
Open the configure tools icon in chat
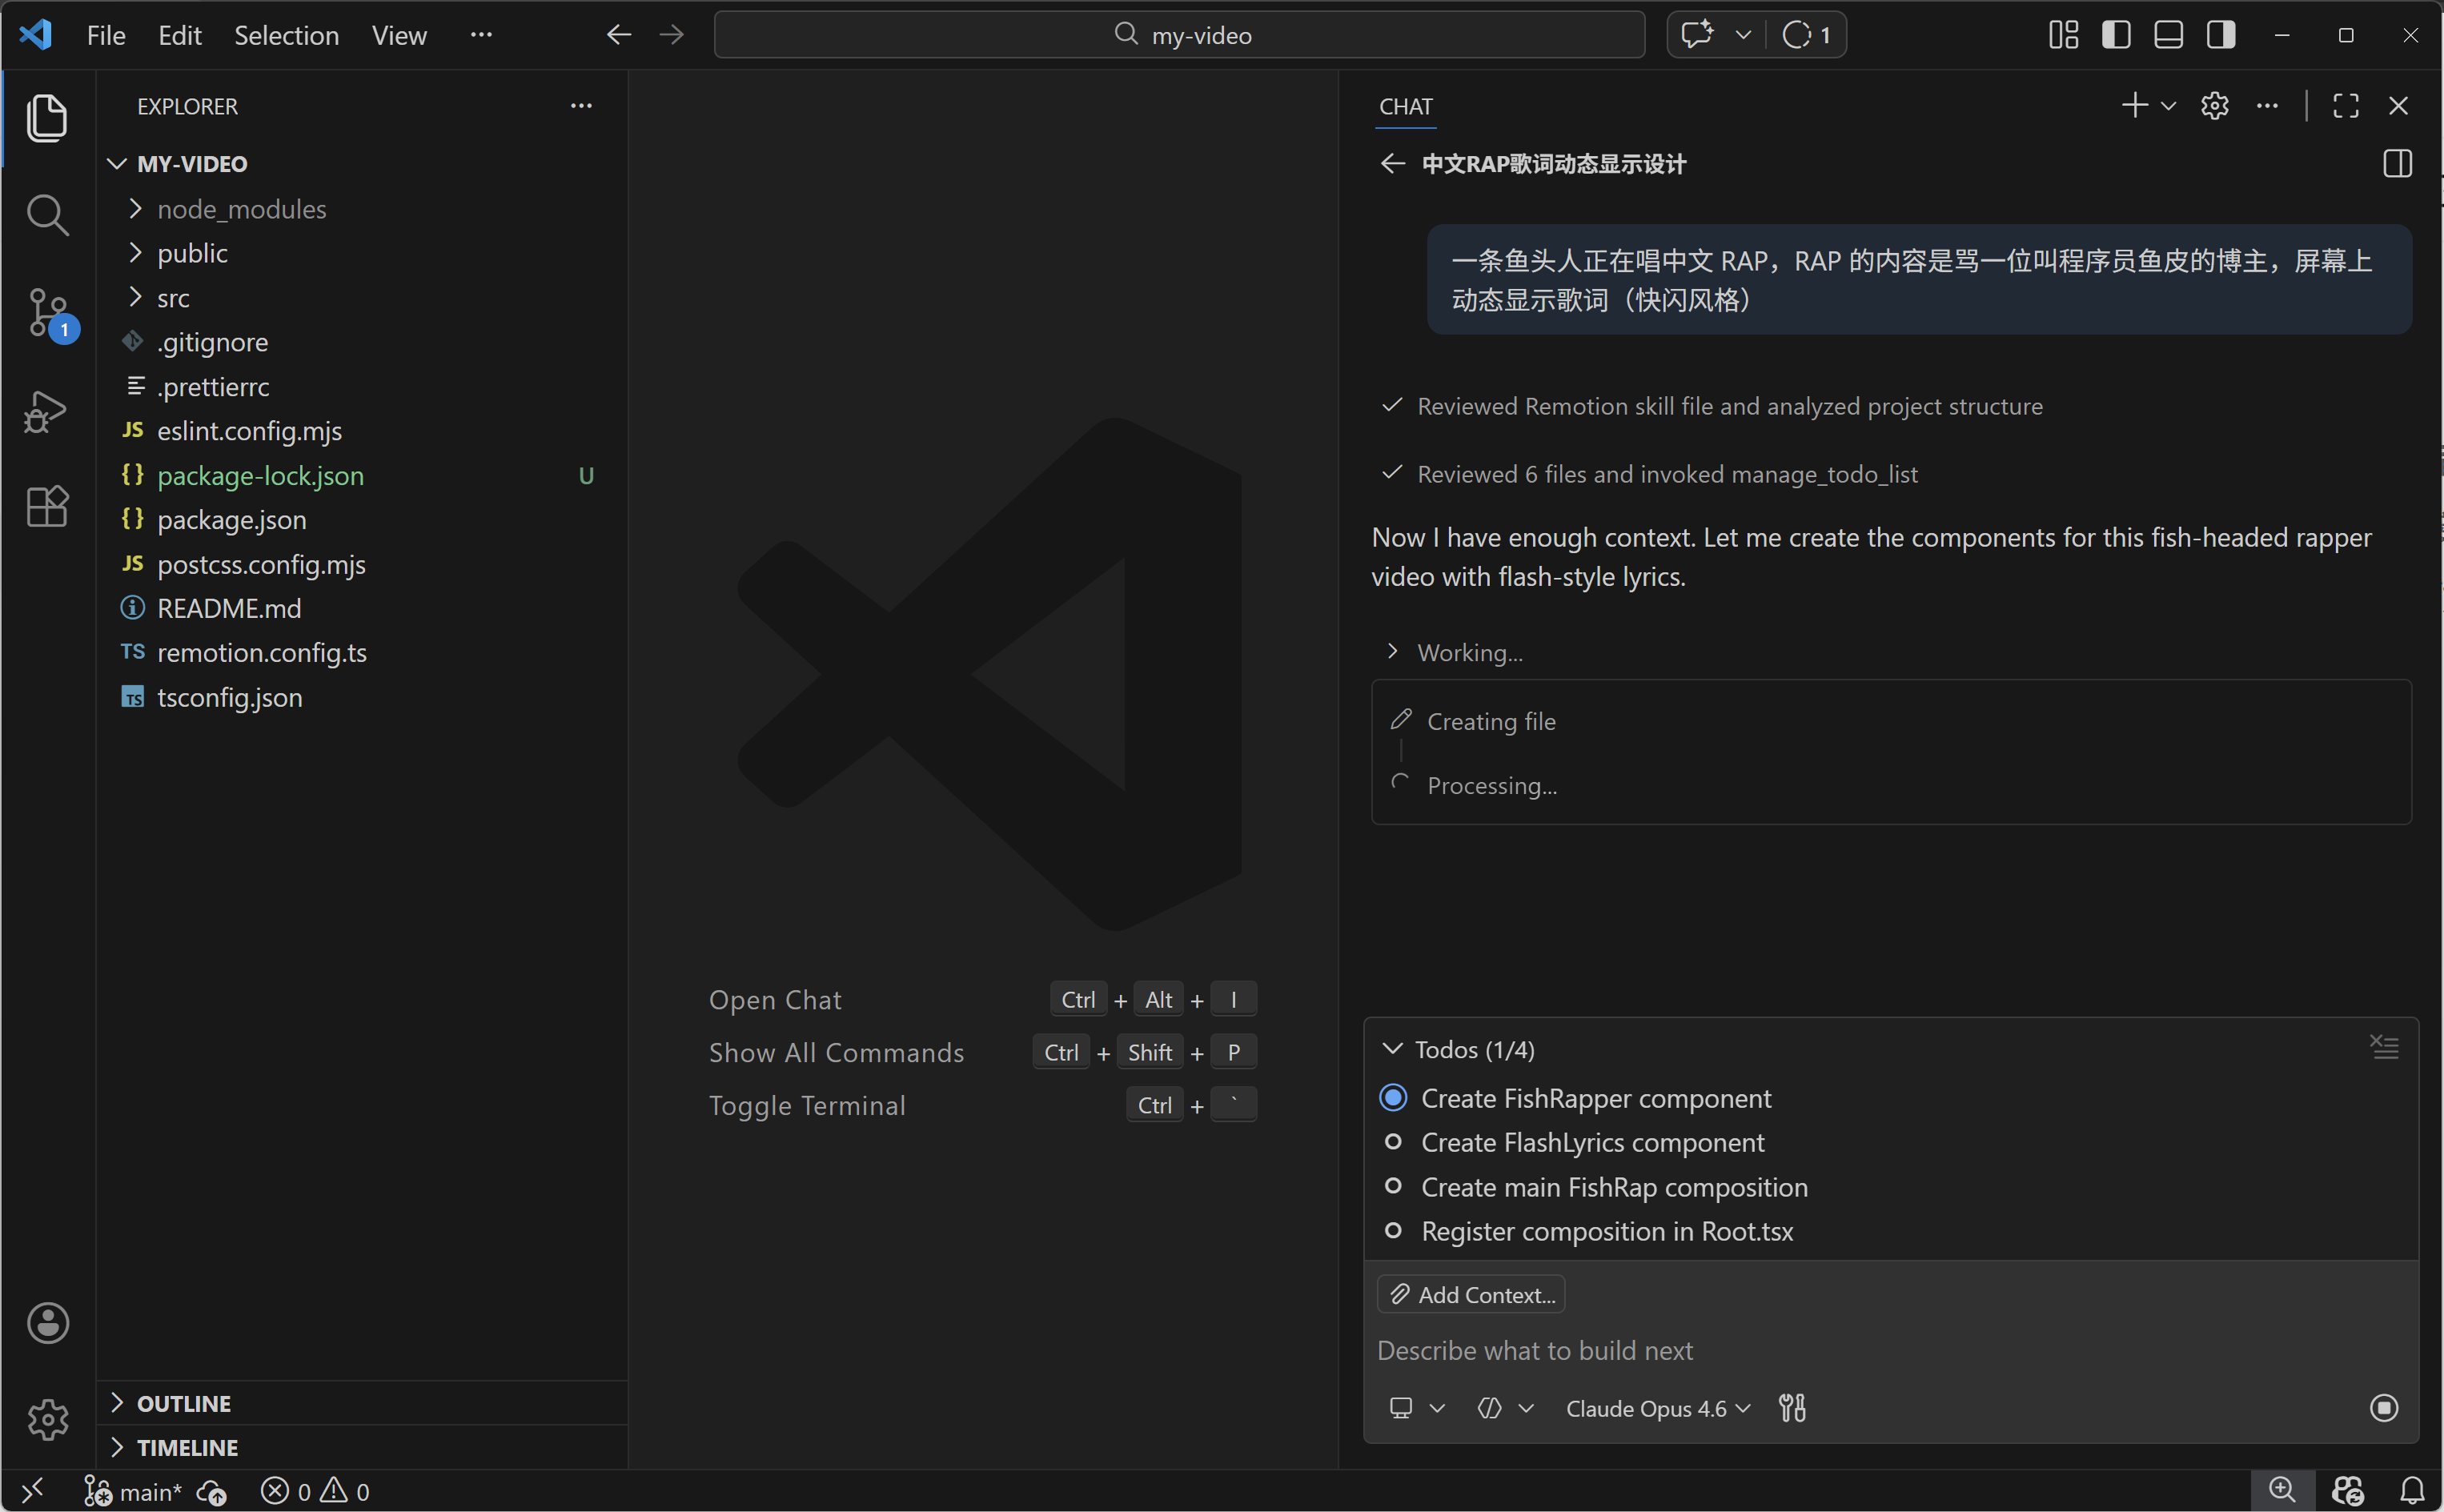[1792, 1408]
